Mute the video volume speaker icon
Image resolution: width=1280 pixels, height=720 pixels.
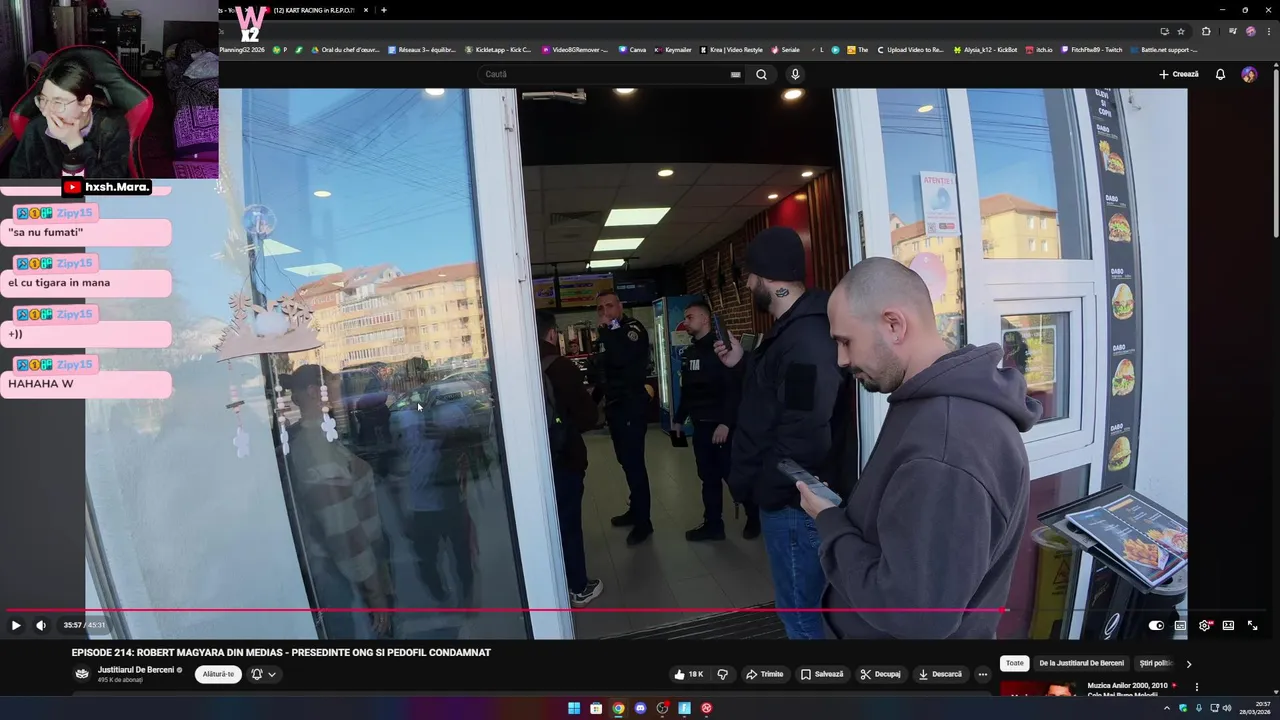(x=41, y=625)
